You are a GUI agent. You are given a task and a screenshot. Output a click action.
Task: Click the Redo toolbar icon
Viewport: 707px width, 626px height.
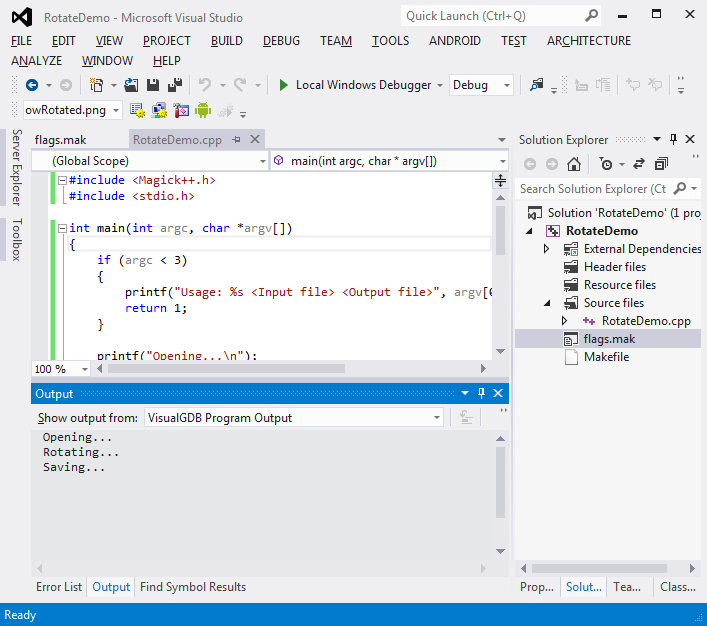(x=240, y=85)
